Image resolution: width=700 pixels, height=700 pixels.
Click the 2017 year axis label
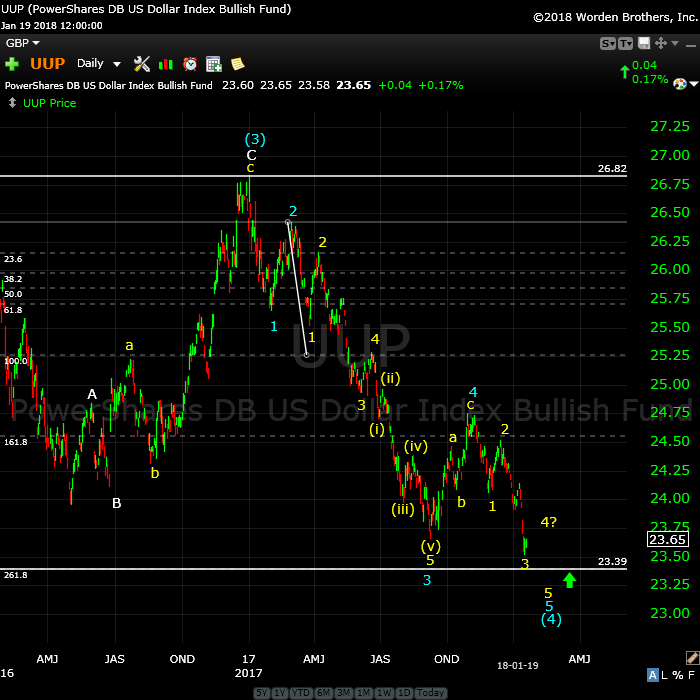pyautogui.click(x=248, y=673)
